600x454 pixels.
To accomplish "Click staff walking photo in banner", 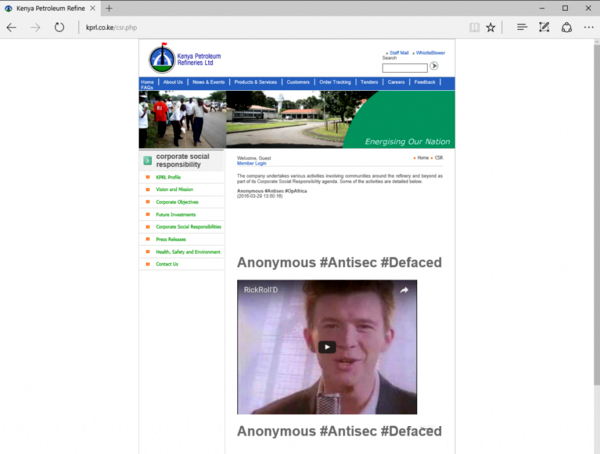I will point(182,119).
